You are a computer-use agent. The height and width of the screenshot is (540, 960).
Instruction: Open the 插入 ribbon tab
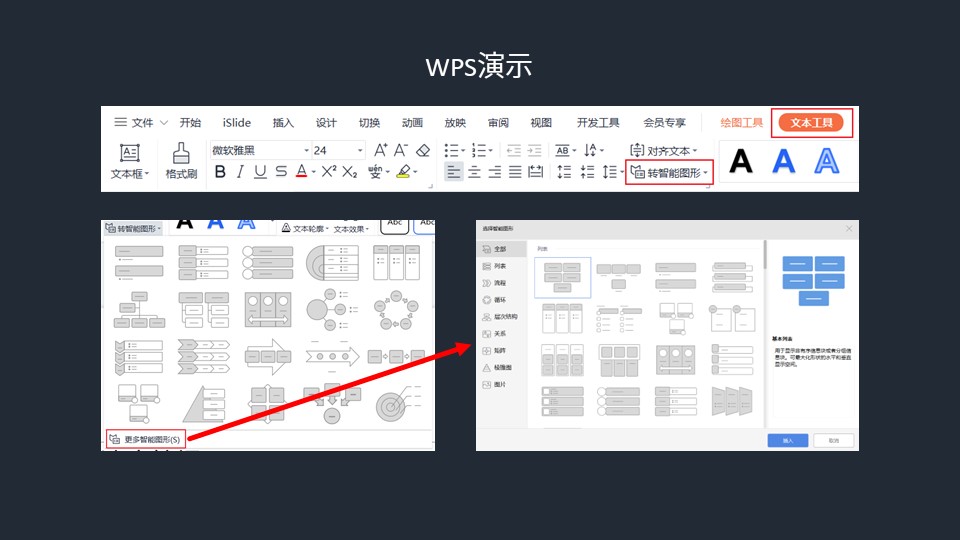pyautogui.click(x=283, y=122)
